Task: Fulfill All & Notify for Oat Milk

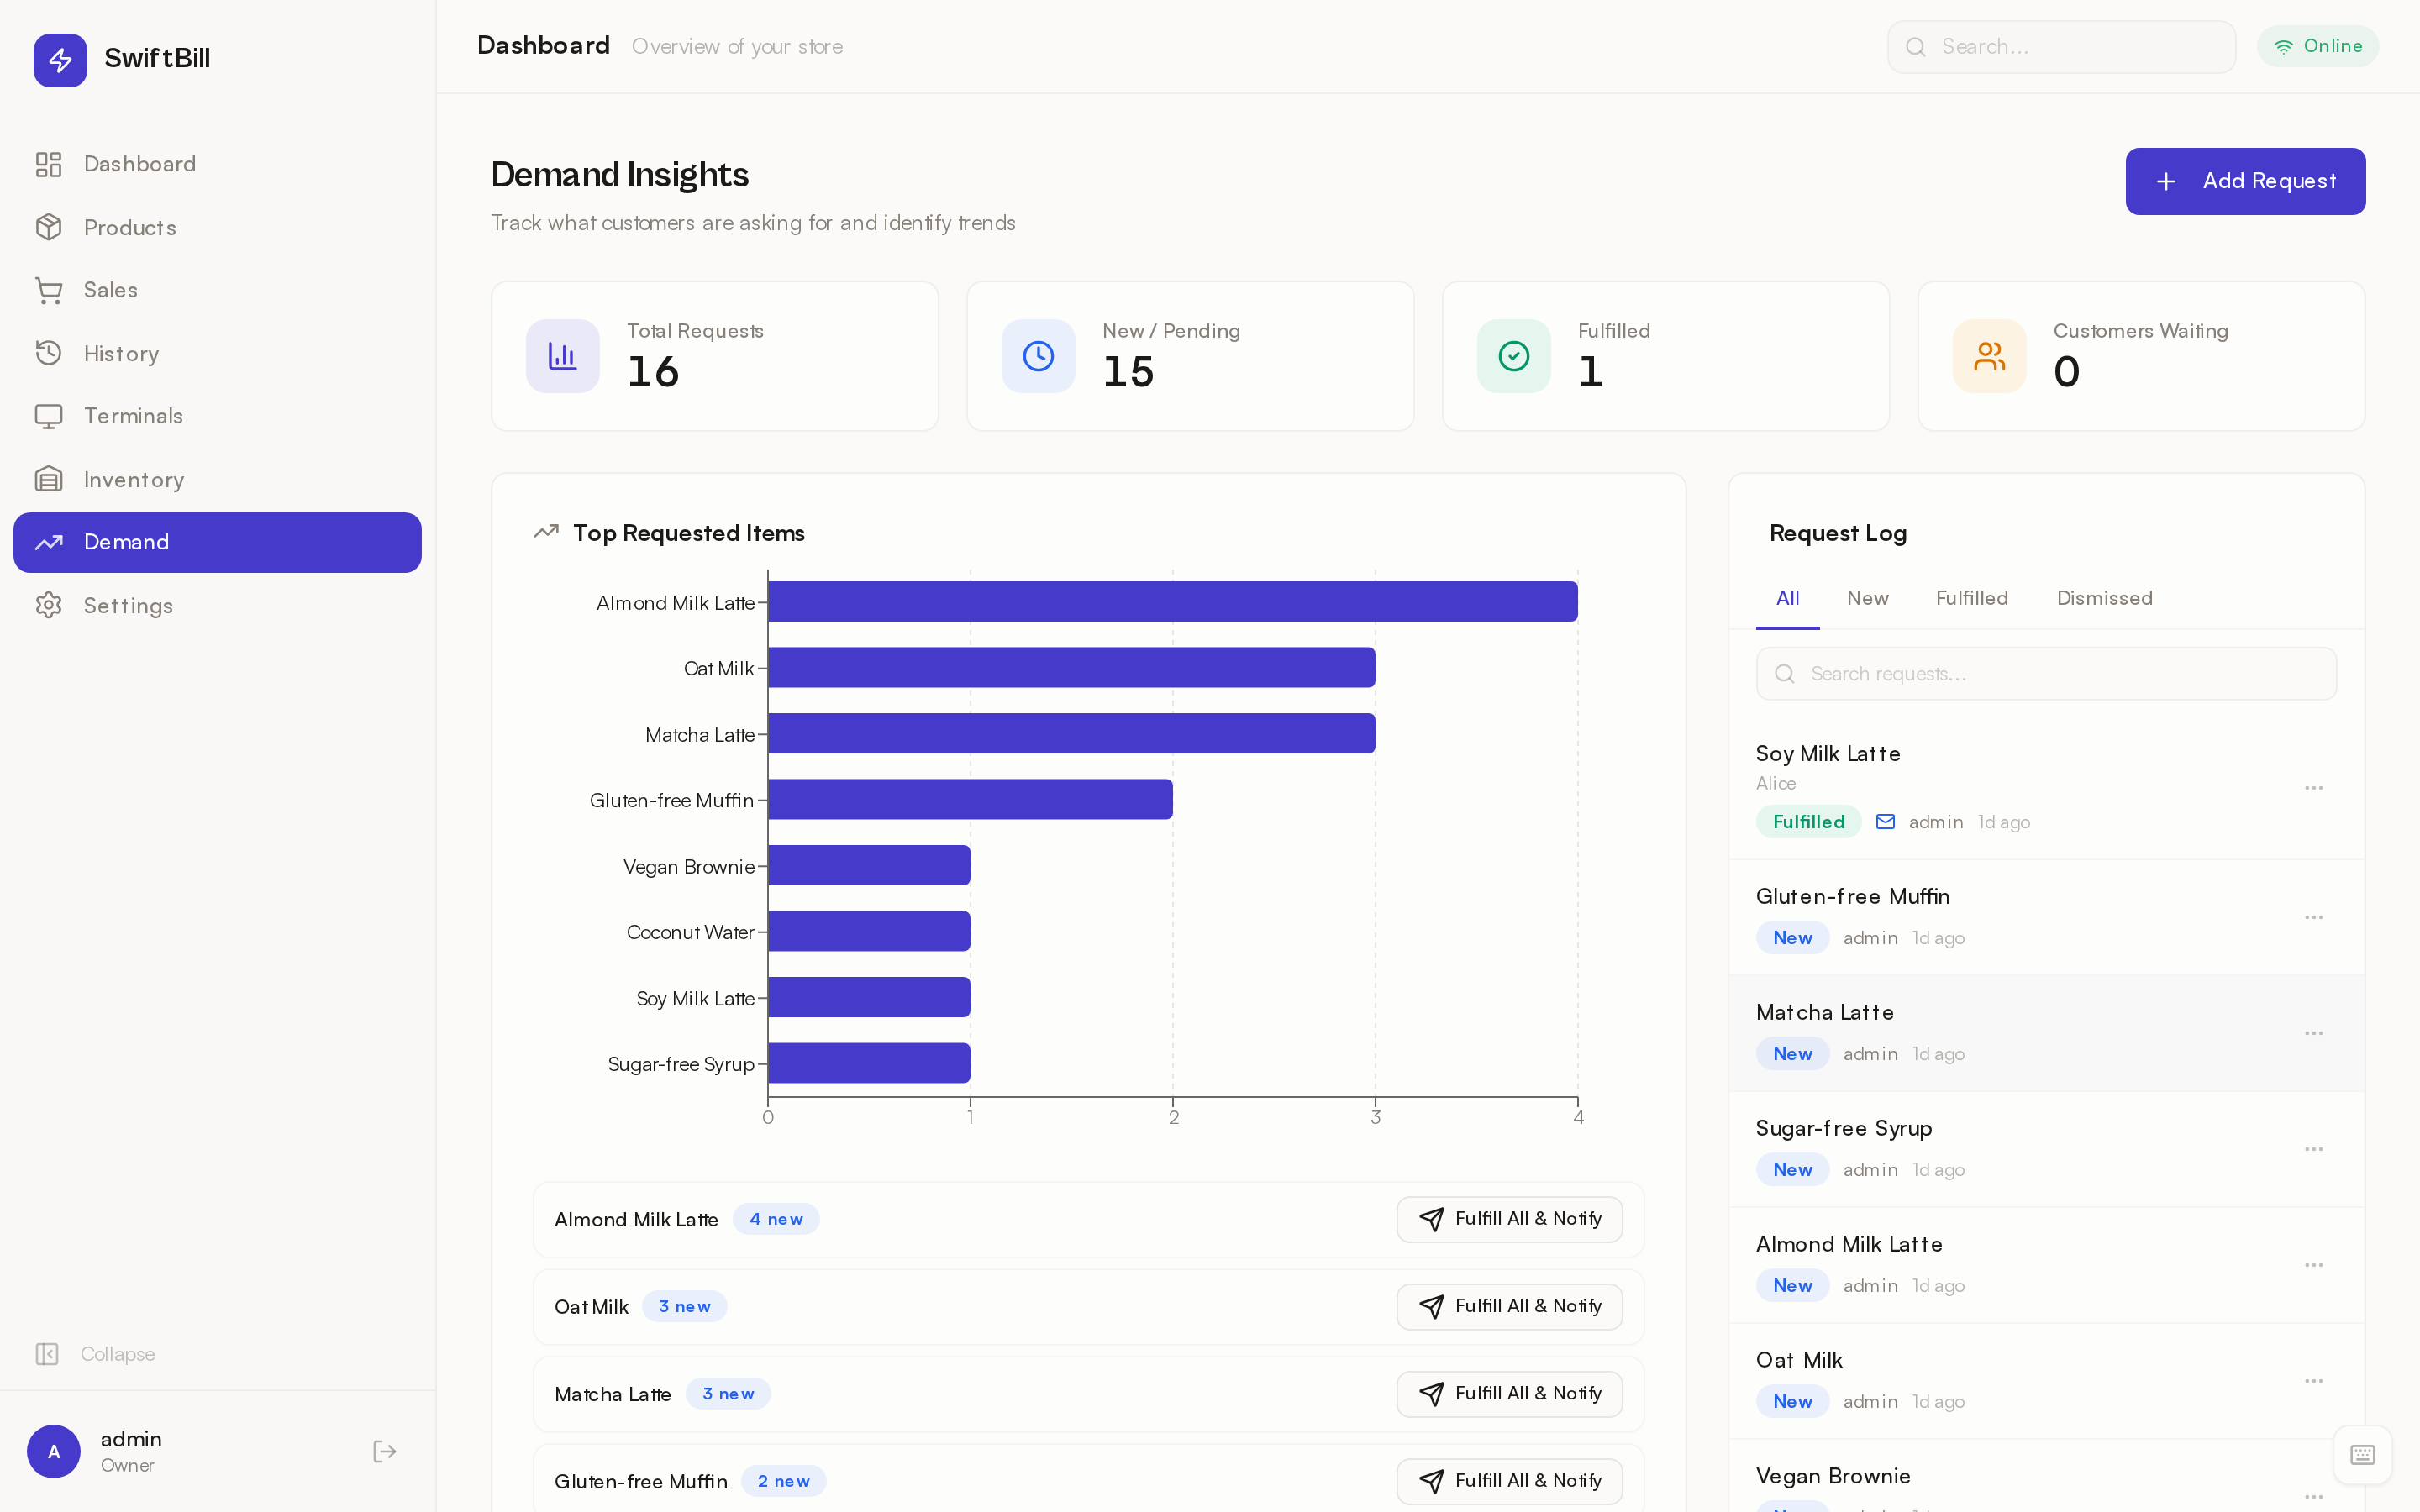Action: coord(1509,1306)
